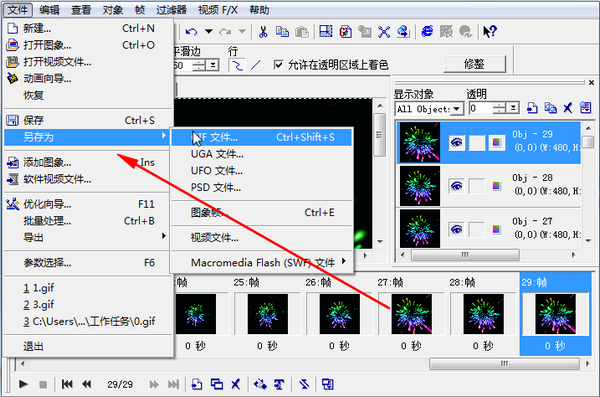The image size is (600, 397).
Task: Click the Stop animation button
Action: 43,384
